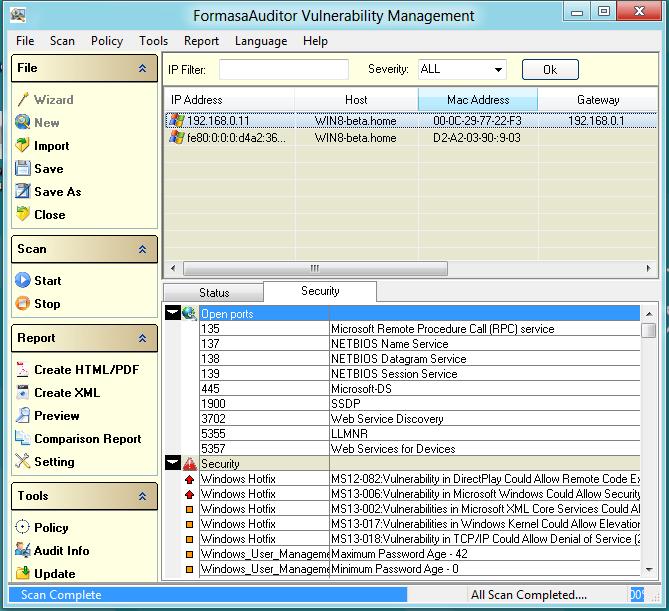Collapse the Report panel chevron
Viewport: 669px width, 611px height.
pos(143,338)
